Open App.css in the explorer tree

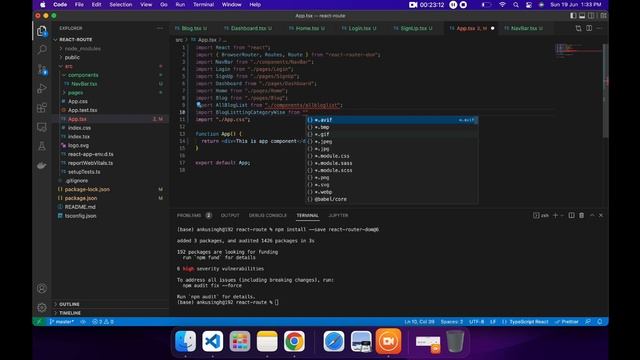pyautogui.click(x=78, y=101)
